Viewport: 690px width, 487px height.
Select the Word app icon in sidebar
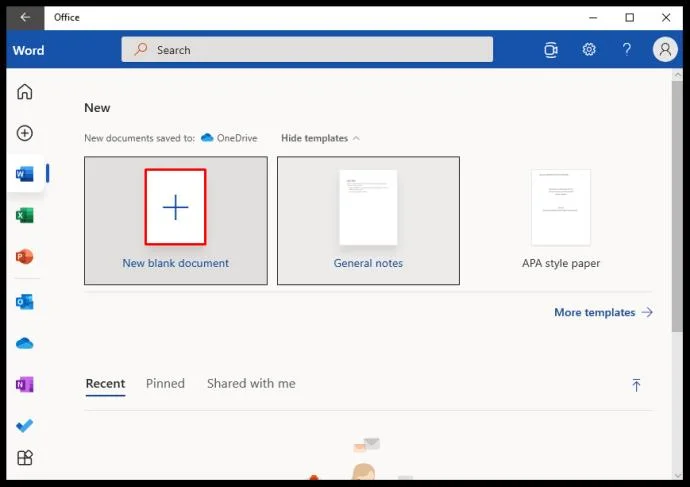(25, 174)
